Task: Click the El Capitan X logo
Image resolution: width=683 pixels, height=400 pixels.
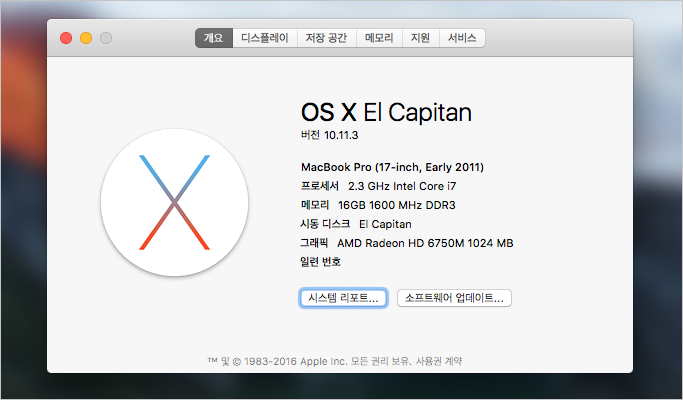Action: click(175, 203)
